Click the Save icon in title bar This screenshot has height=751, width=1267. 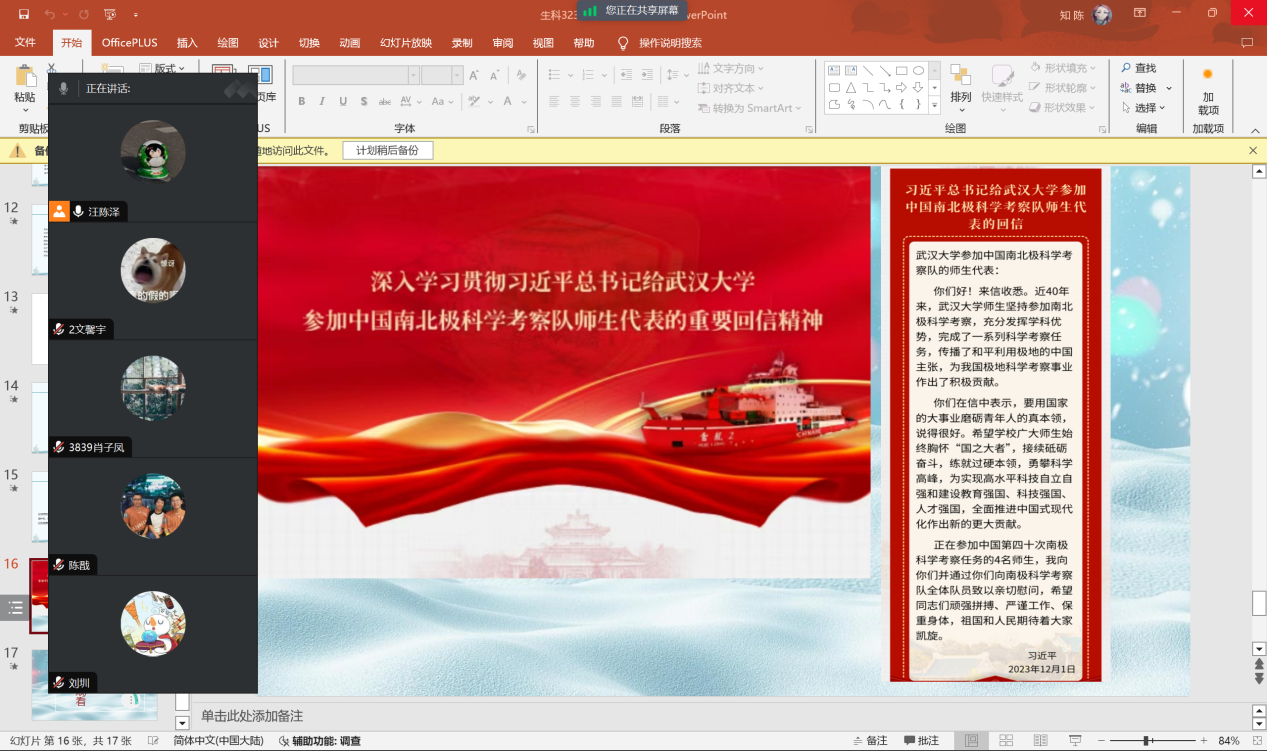point(24,14)
